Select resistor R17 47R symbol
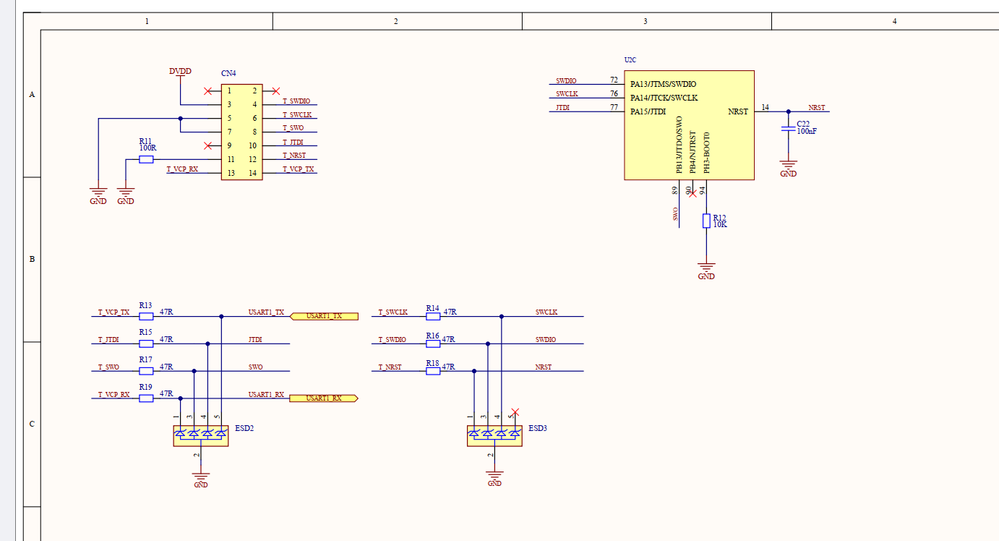 click(x=147, y=371)
